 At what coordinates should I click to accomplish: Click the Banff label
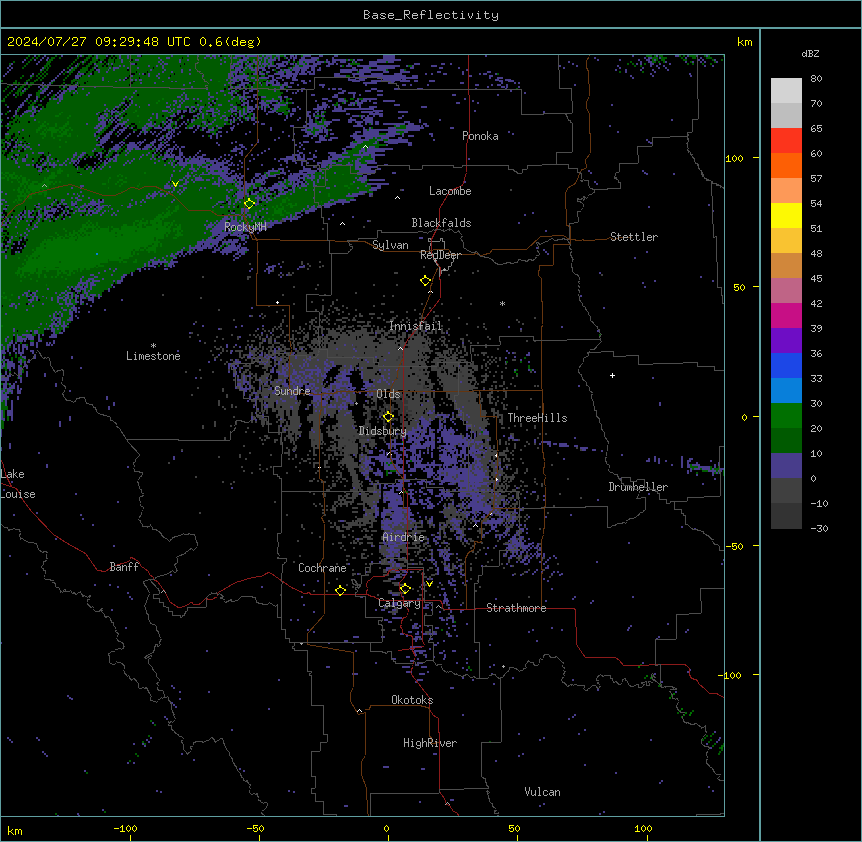point(124,567)
